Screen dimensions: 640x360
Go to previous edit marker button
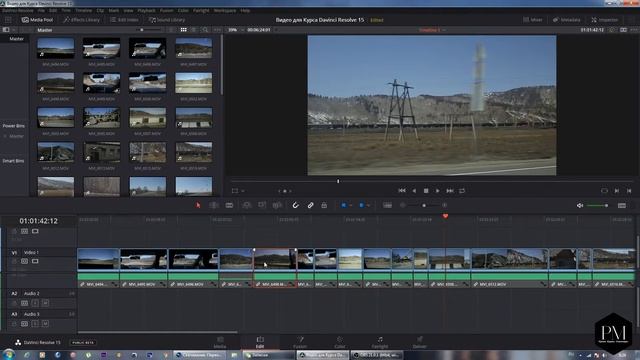click(x=629, y=191)
